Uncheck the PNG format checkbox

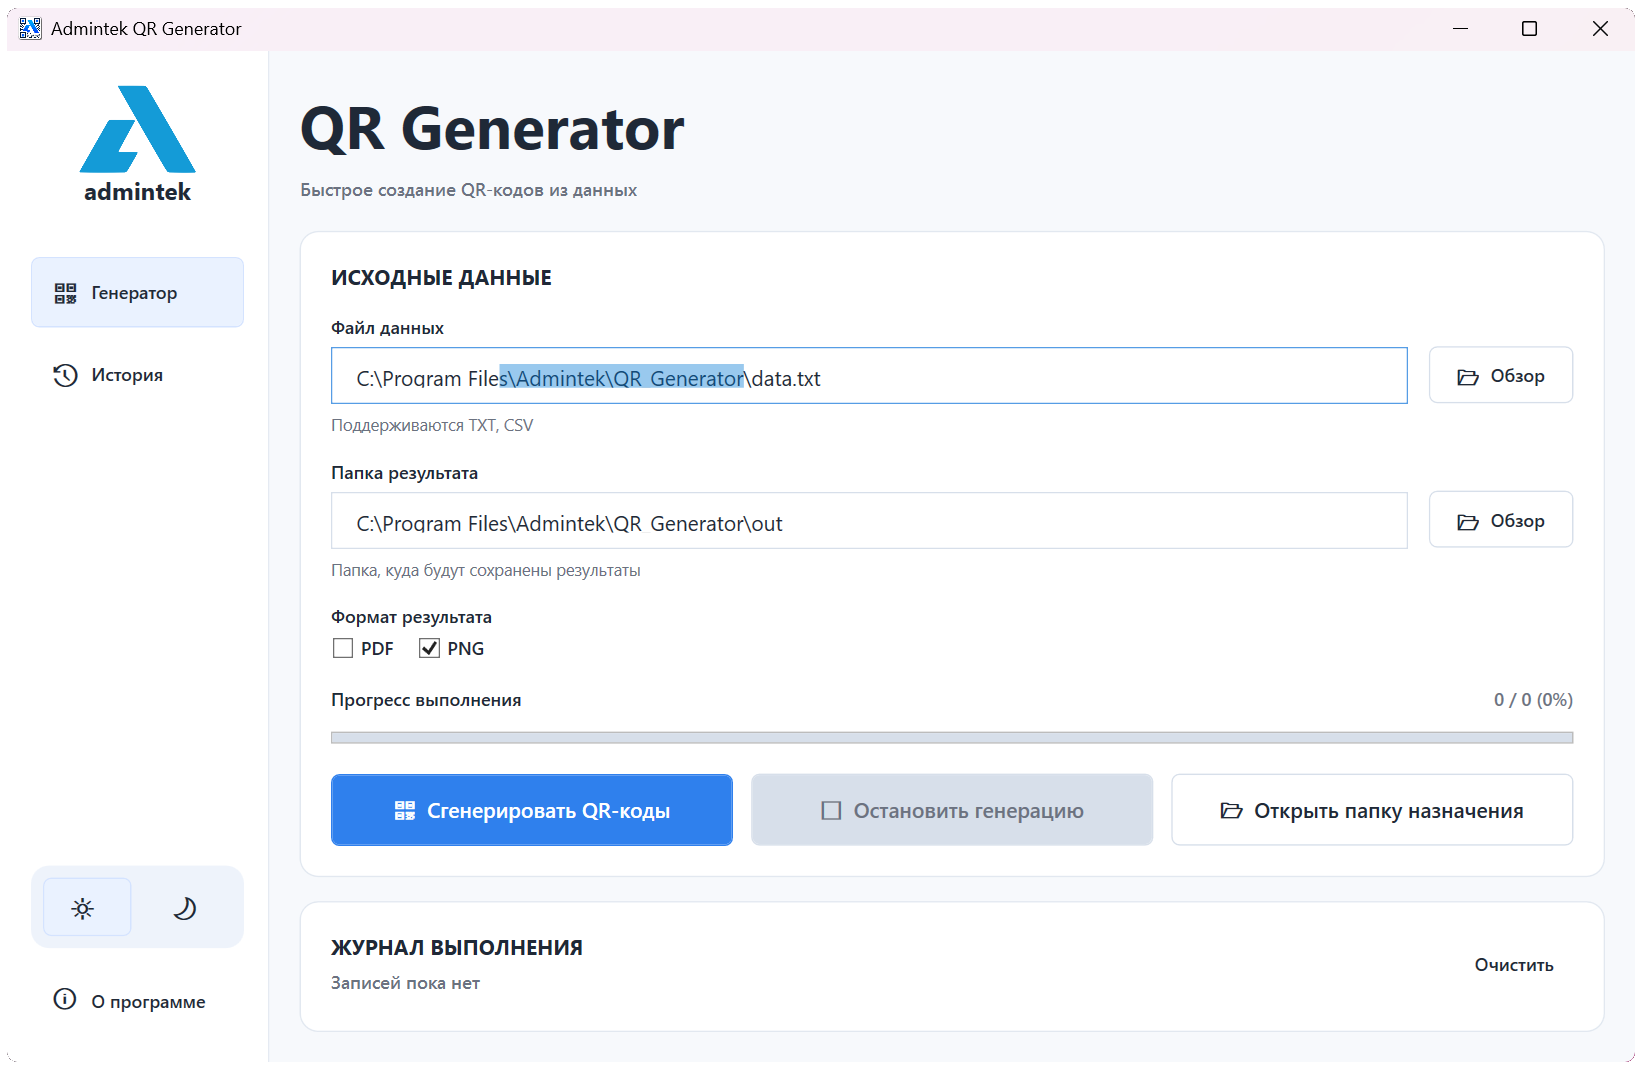[x=429, y=648]
